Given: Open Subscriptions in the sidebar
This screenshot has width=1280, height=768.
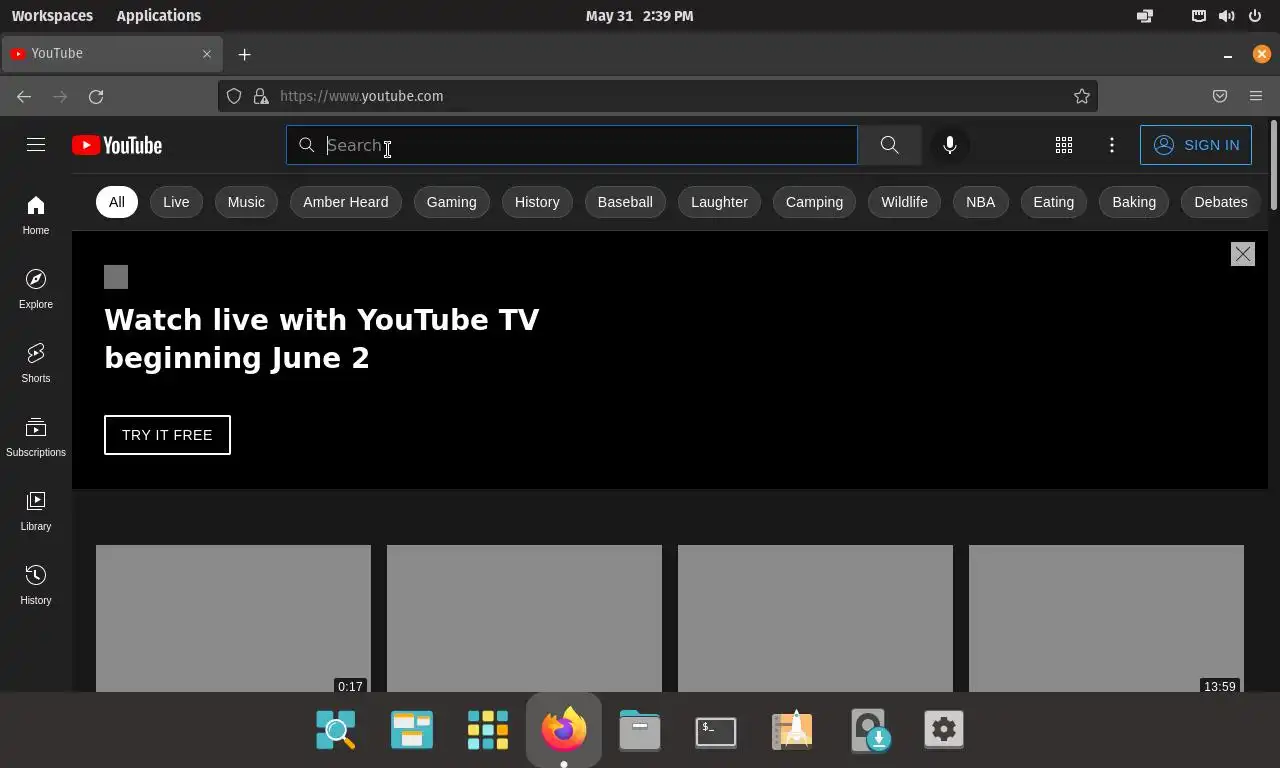Looking at the screenshot, I should pyautogui.click(x=36, y=437).
